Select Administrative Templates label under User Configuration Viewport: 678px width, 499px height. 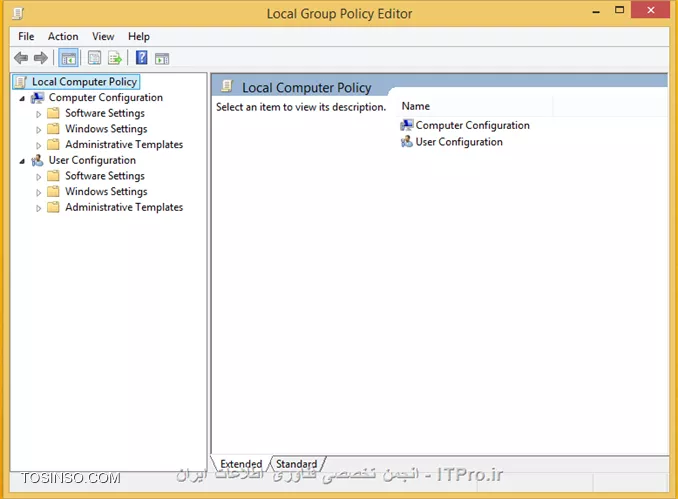coord(124,208)
